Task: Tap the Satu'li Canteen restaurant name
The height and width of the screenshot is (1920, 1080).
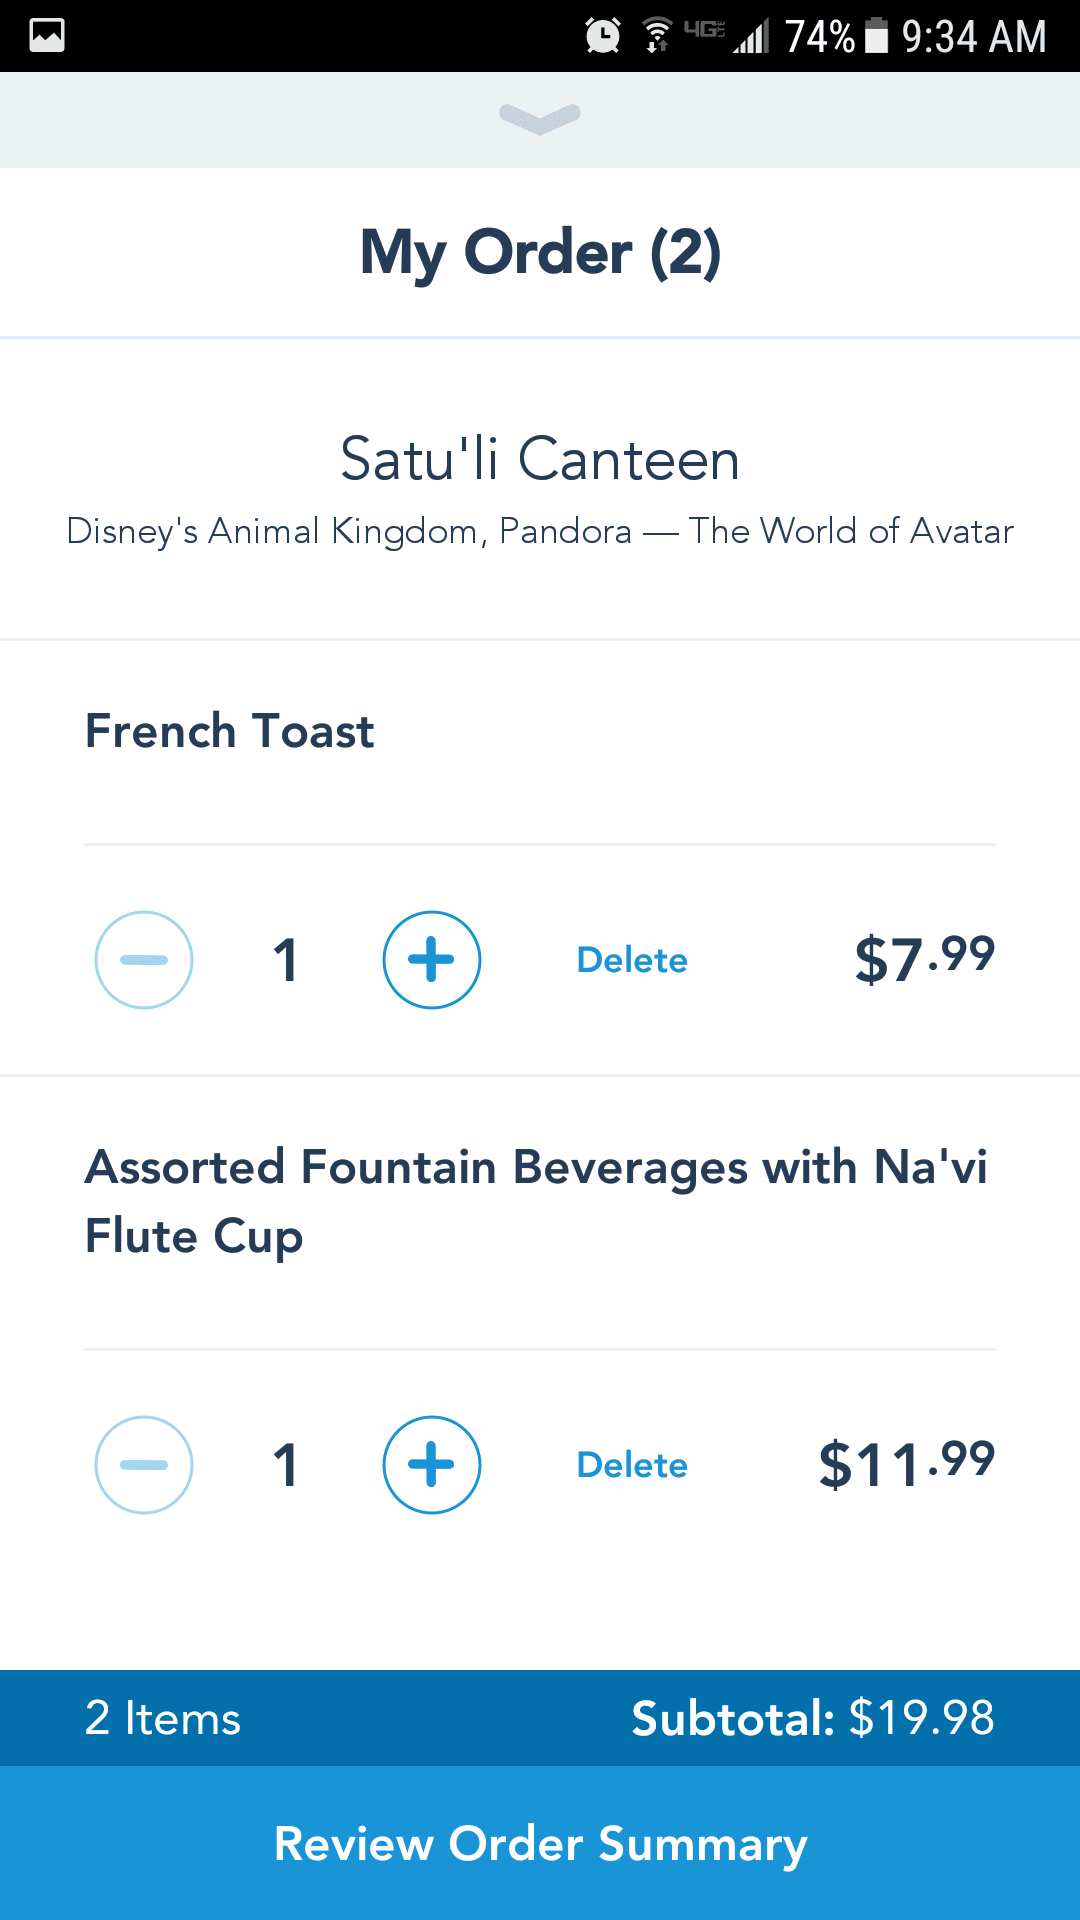Action: pyautogui.click(x=540, y=459)
